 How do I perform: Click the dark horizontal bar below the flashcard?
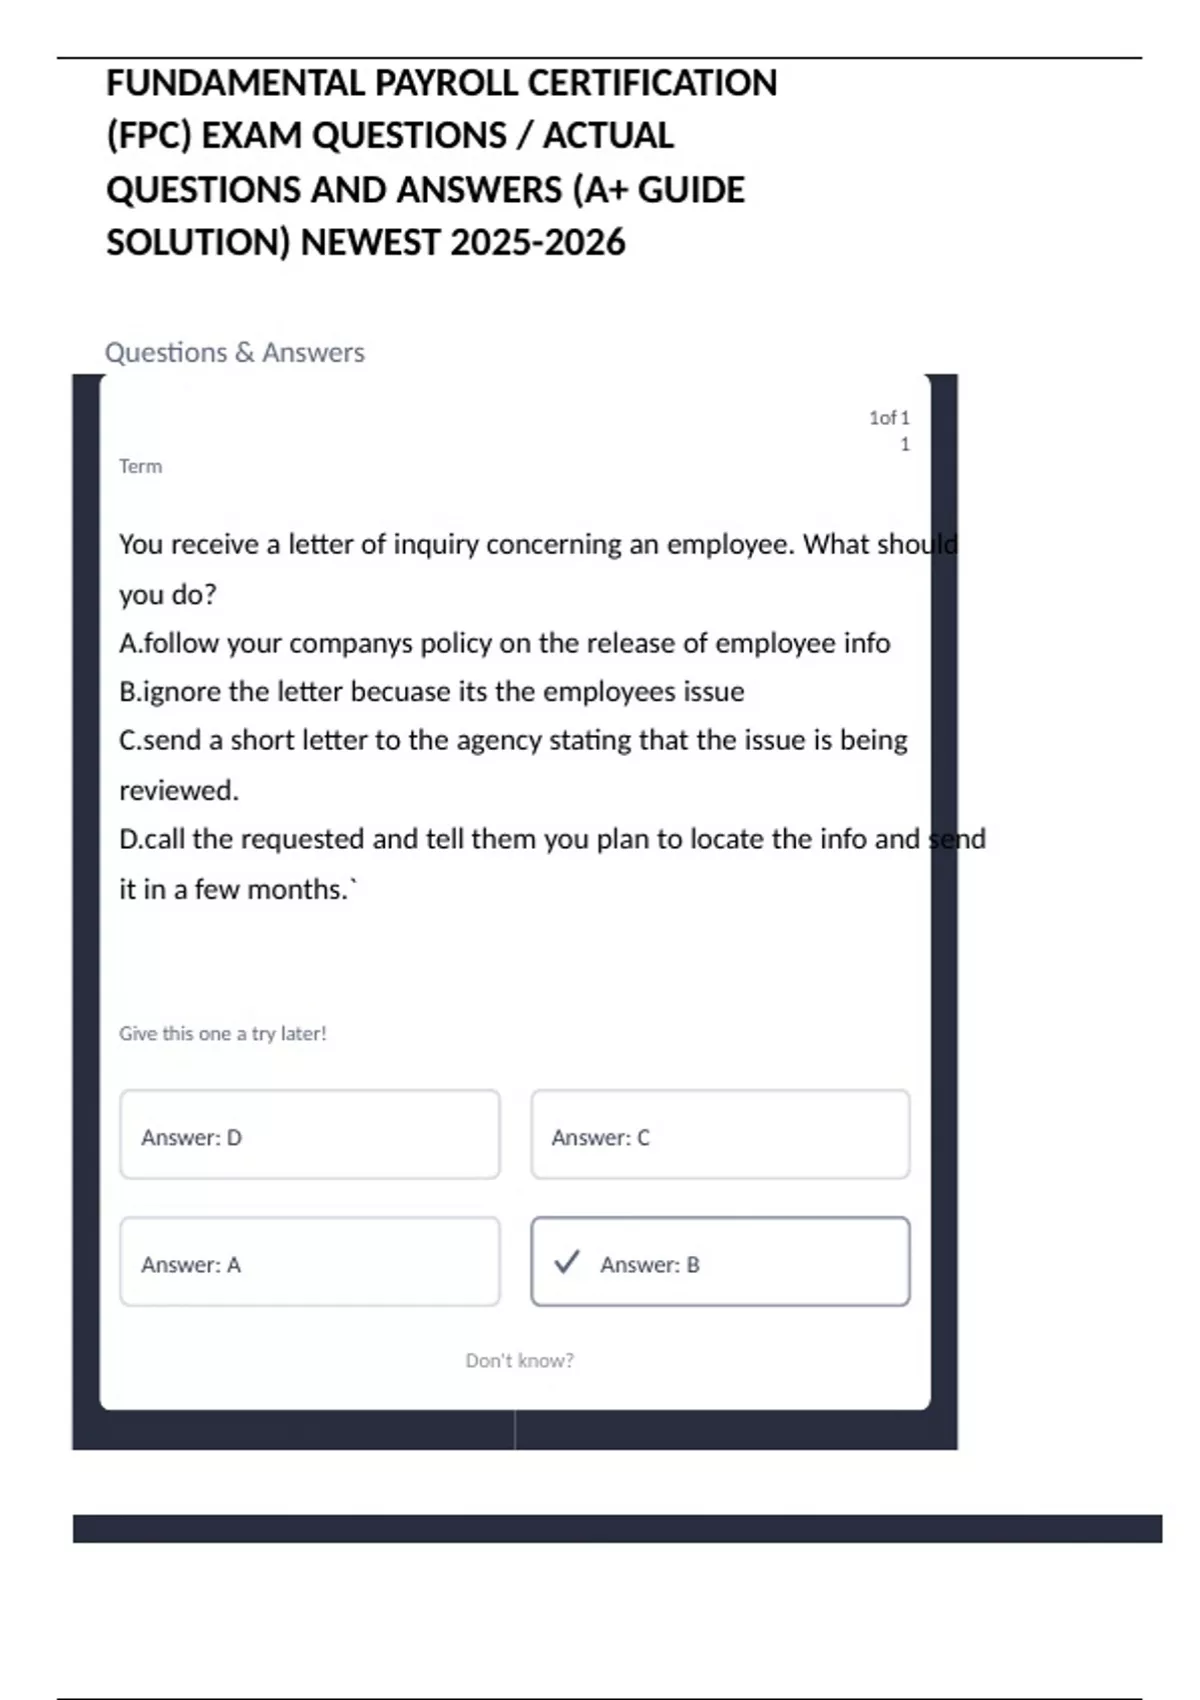click(617, 1528)
